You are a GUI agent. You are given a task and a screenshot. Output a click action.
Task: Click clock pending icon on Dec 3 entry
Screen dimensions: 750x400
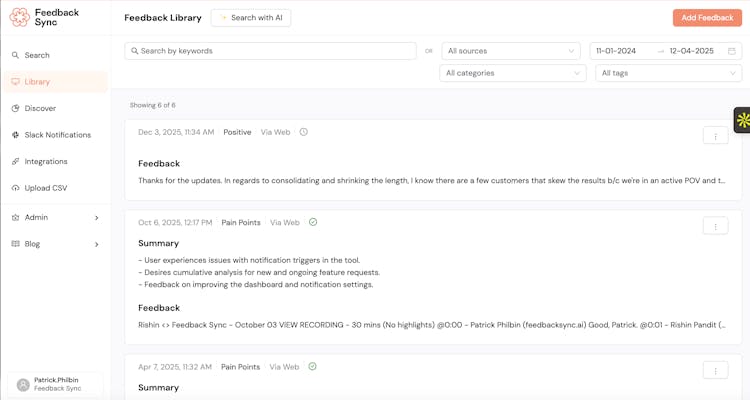click(304, 132)
